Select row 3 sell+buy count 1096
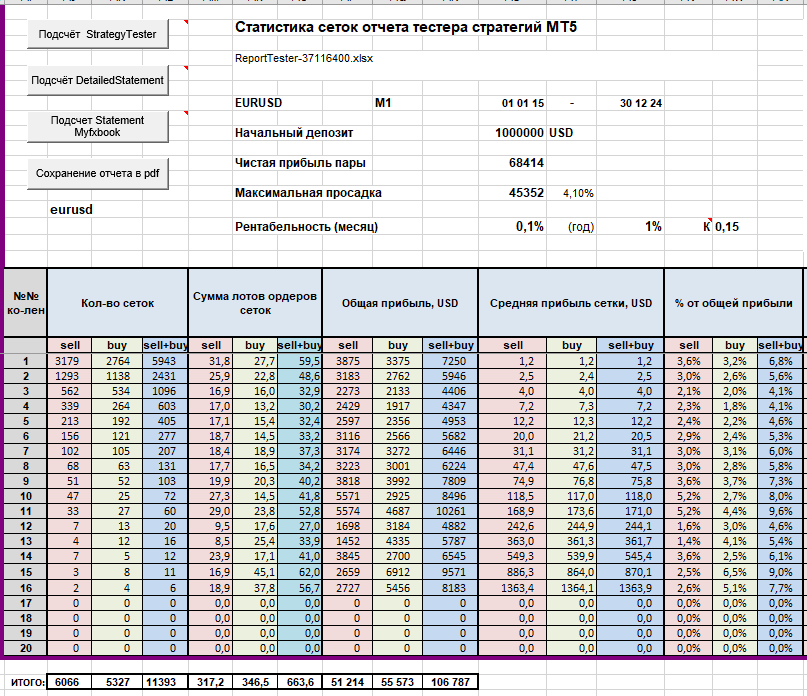This screenshot has height=696, width=807. 165,391
